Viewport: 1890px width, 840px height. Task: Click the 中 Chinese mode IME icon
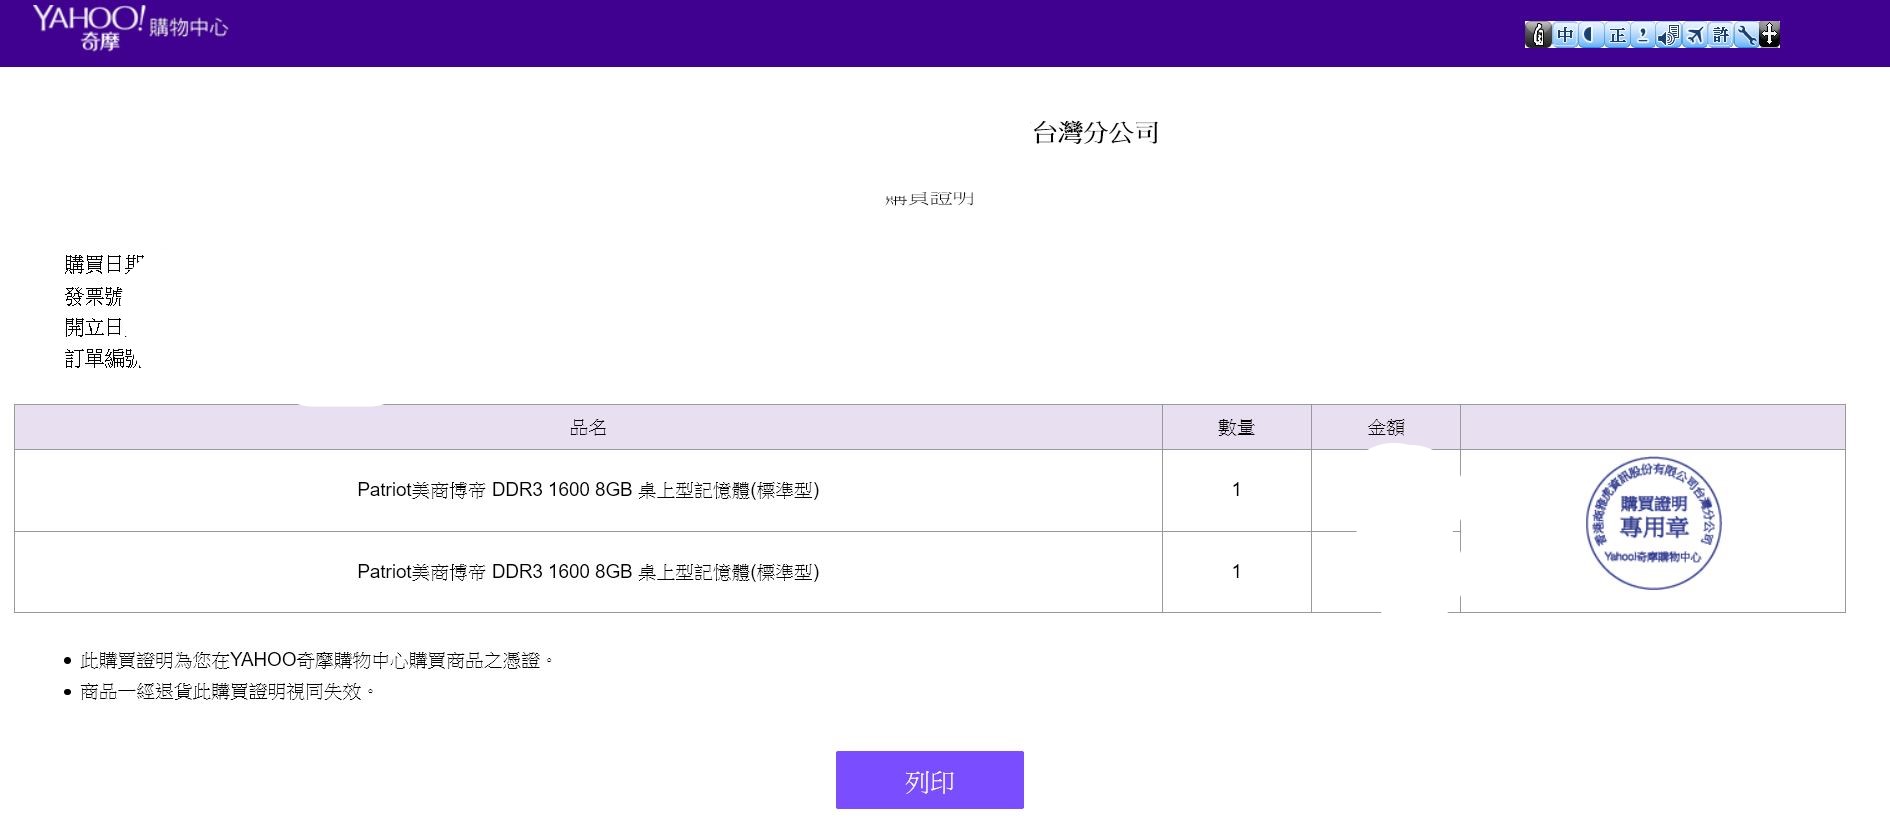click(x=1565, y=35)
